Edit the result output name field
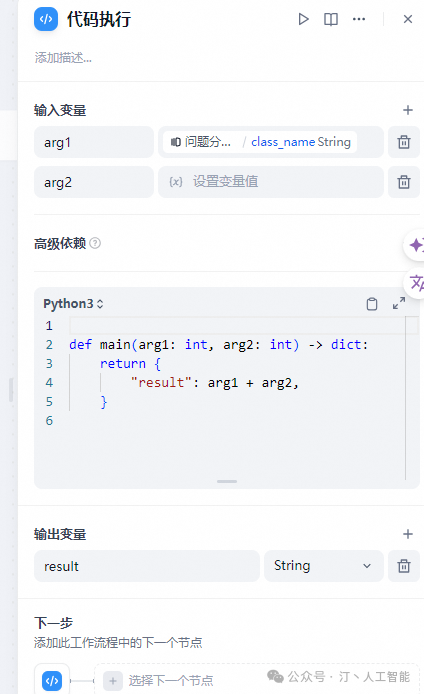The image size is (424, 694). point(146,566)
